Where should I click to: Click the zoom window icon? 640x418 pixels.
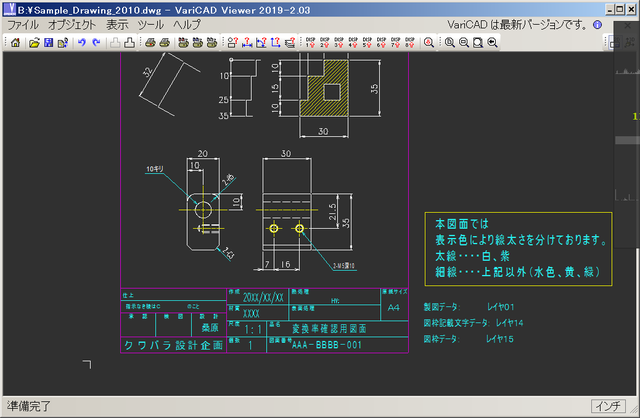(478, 42)
